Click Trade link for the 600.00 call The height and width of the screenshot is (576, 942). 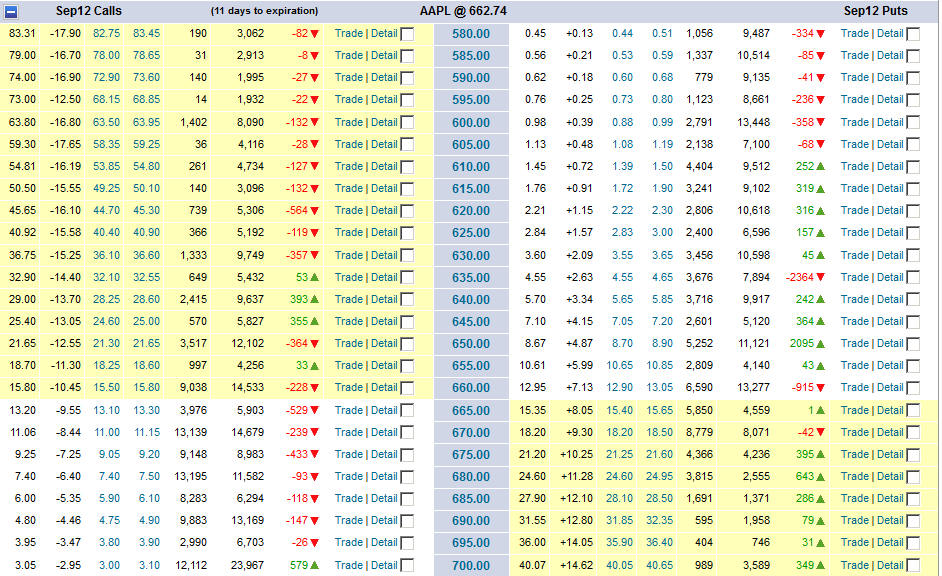tap(349, 122)
